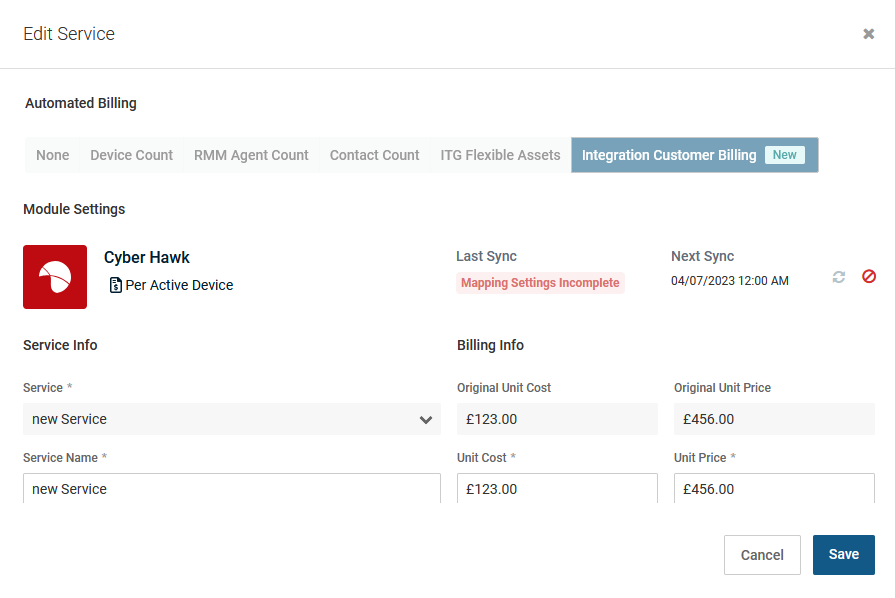Choose RMM Agent Count option
Screen dimensions: 895x598
pyautogui.click(x=251, y=155)
